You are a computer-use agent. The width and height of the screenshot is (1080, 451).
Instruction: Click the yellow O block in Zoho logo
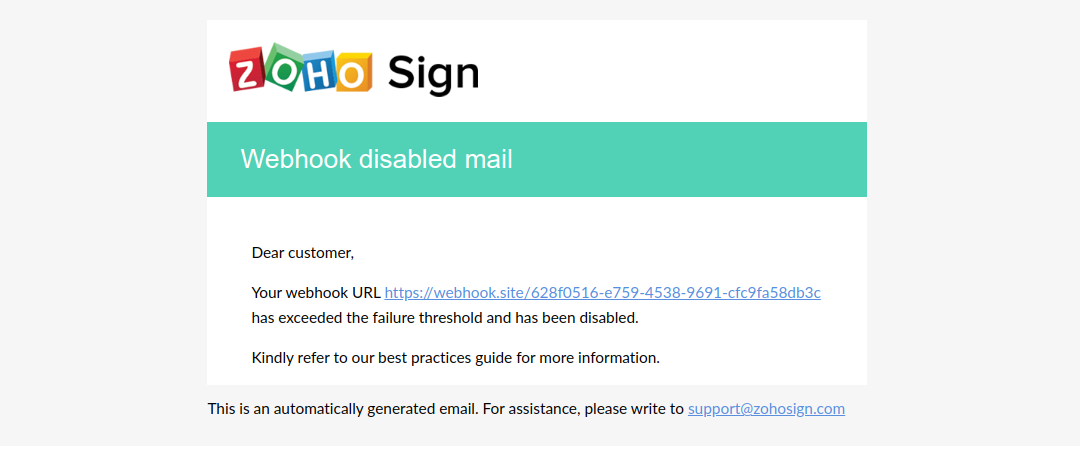tap(354, 72)
